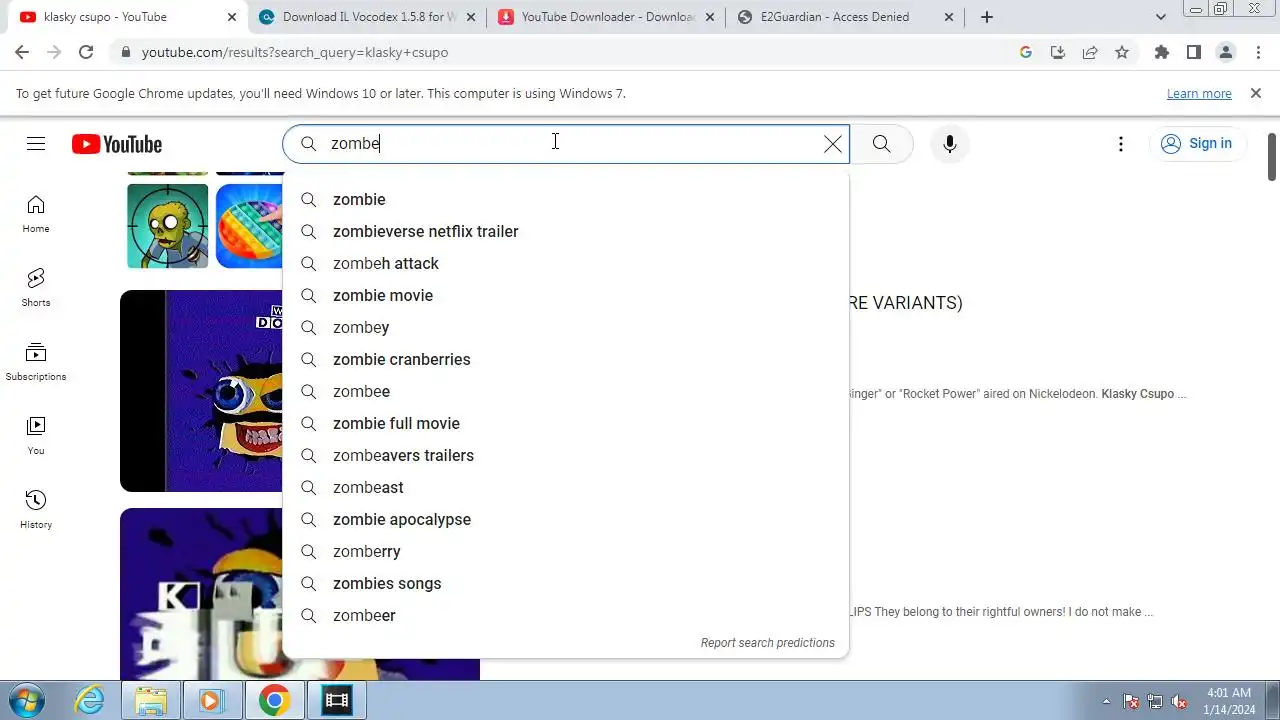Choose the "zombeer" suggestion
The width and height of the screenshot is (1280, 720).
[566, 616]
